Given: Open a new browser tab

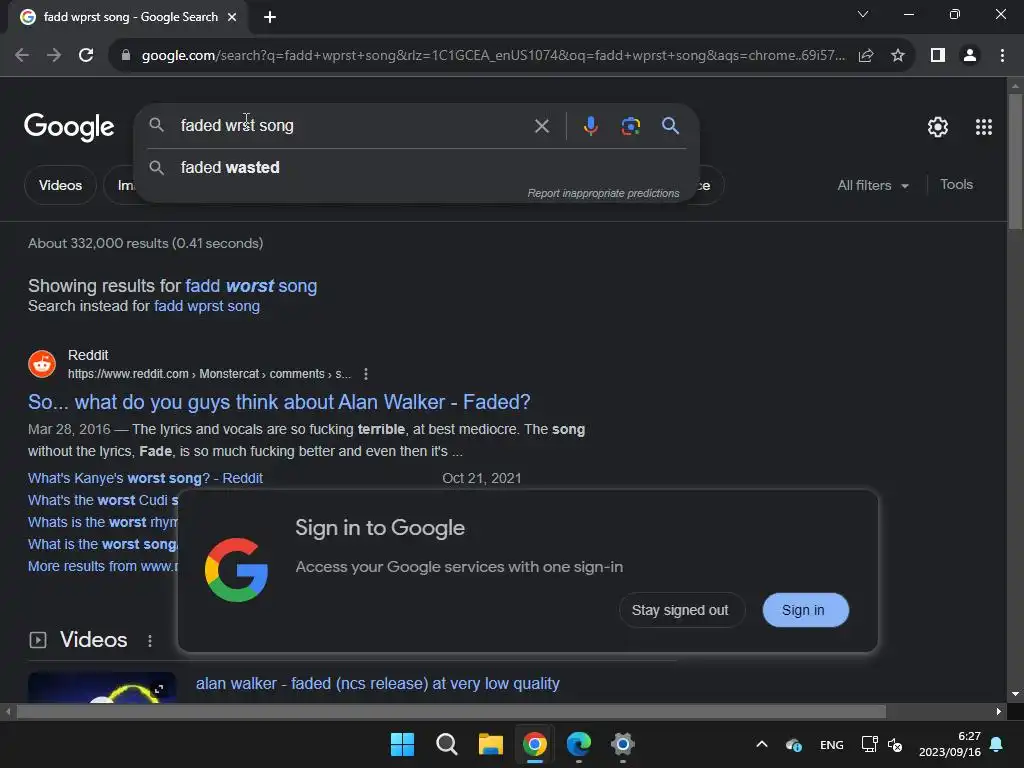Looking at the screenshot, I should click(x=270, y=18).
